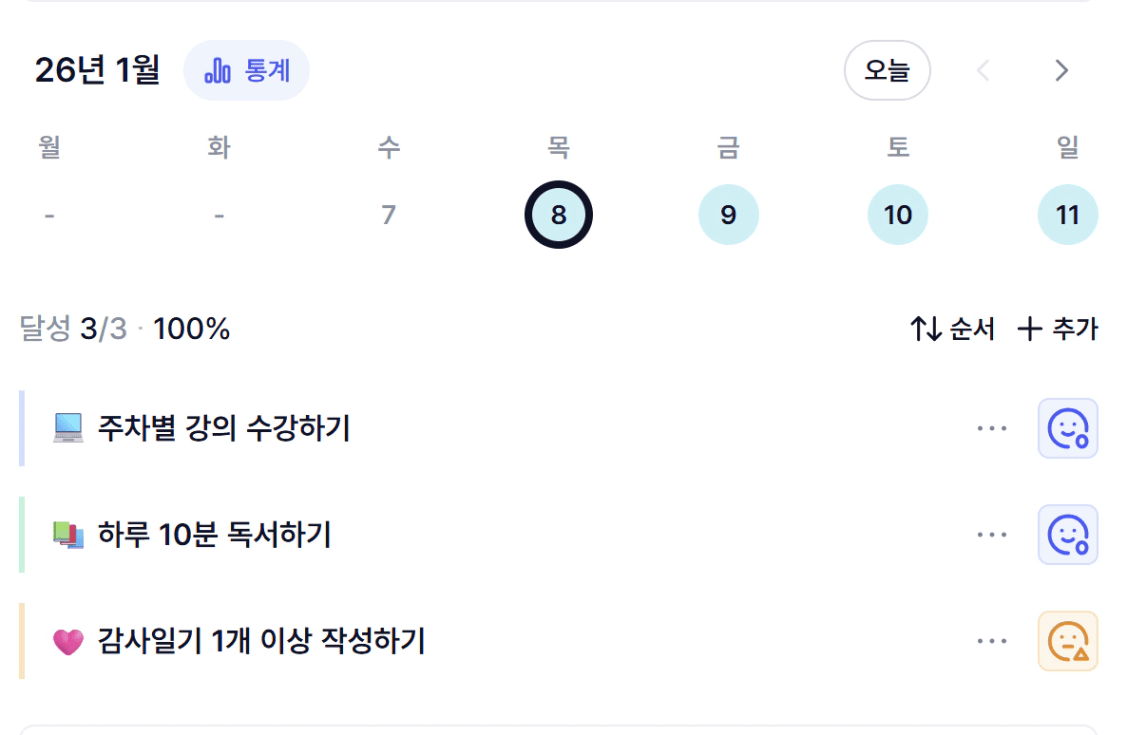Open the 감사일기 1개 이상 작성하기 habit title
This screenshot has height=735, width=1127.
tap(261, 641)
